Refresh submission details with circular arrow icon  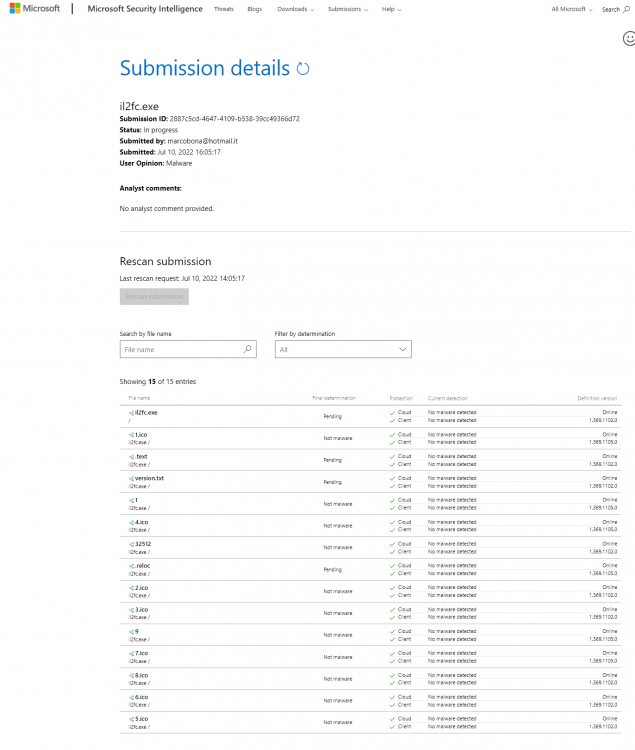303,68
